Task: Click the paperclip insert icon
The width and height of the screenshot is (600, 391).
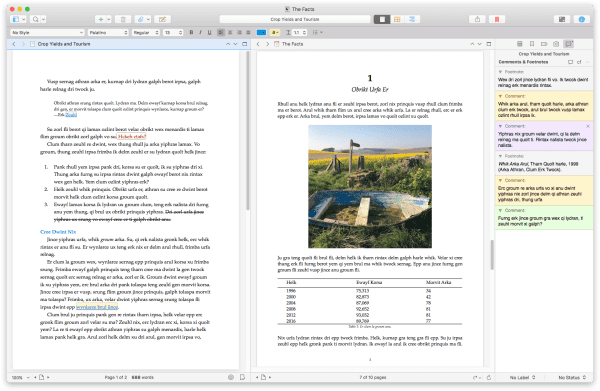Action: 140,19
